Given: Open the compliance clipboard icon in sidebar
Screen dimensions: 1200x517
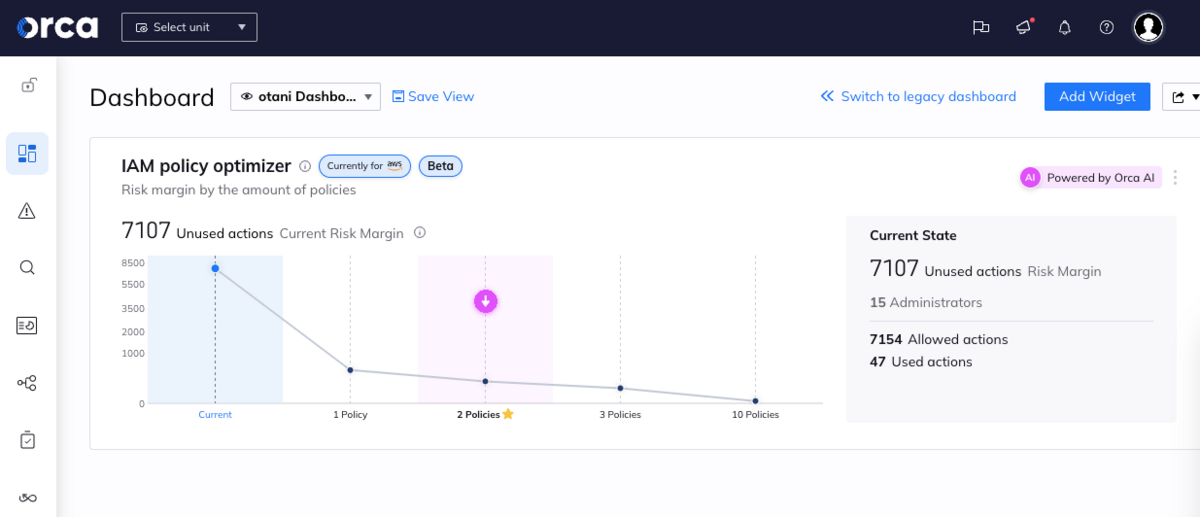Looking at the screenshot, I should (x=28, y=440).
